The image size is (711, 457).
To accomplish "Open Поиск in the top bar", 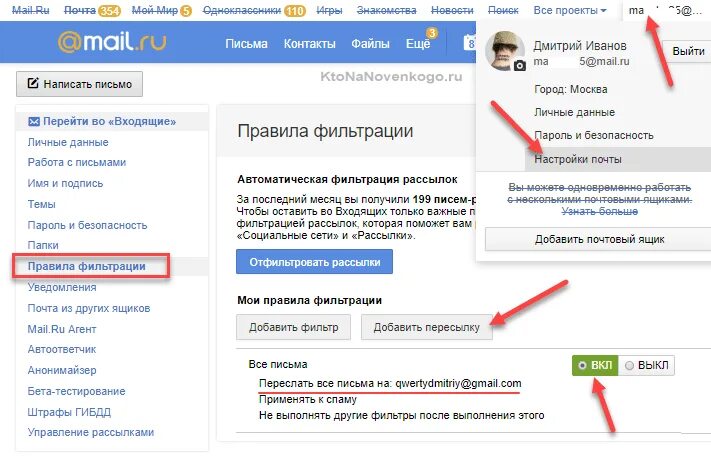I will 503,10.
